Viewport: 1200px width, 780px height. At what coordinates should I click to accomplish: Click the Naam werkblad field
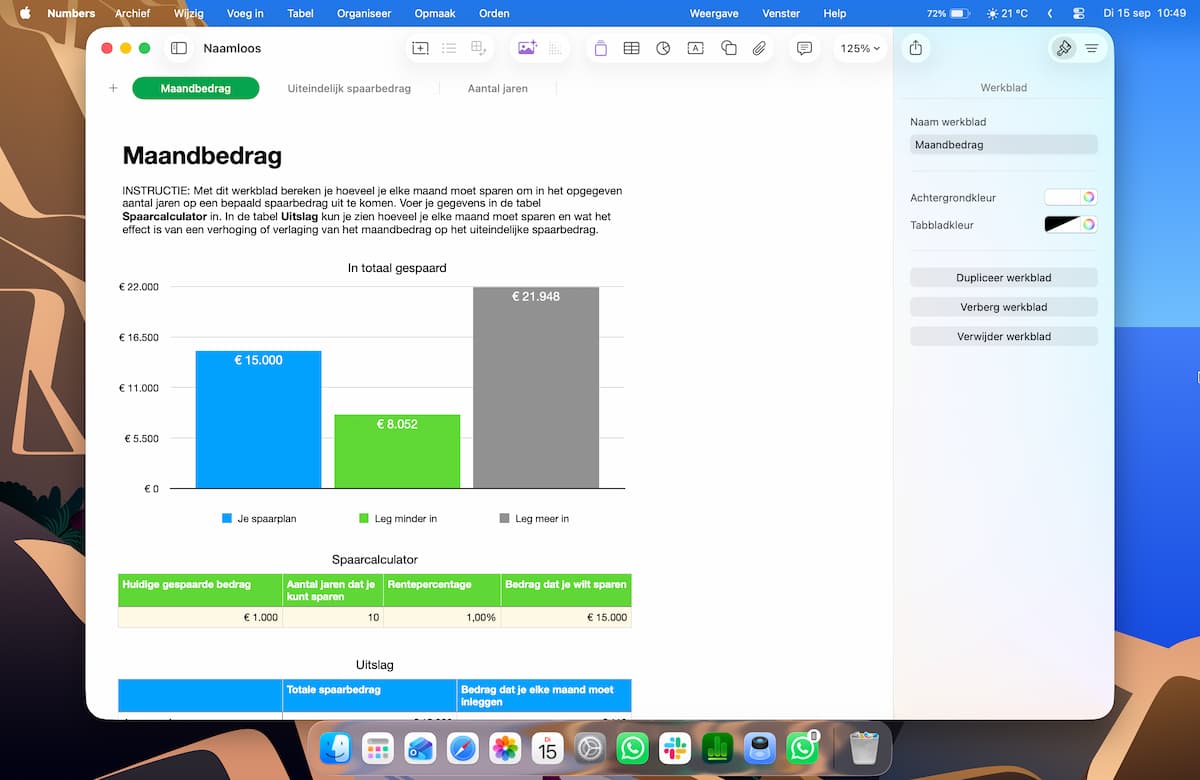(1004, 145)
